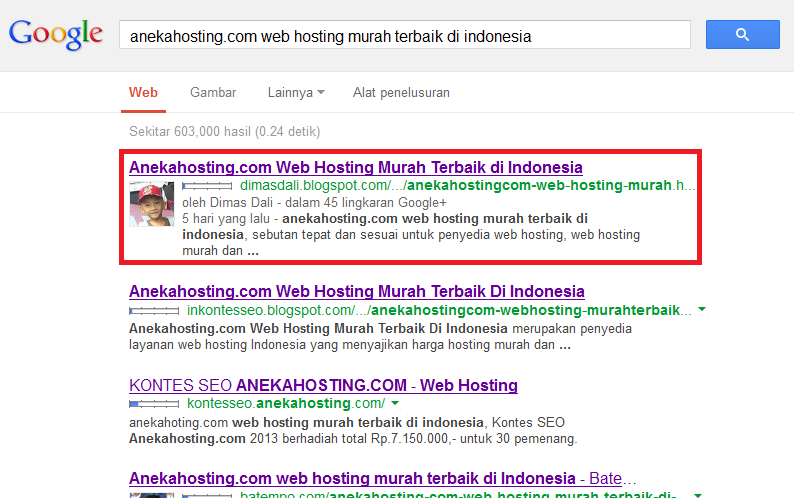Screen dimensions: 794x498
Task: Select the Web tab
Action: pyautogui.click(x=143, y=93)
